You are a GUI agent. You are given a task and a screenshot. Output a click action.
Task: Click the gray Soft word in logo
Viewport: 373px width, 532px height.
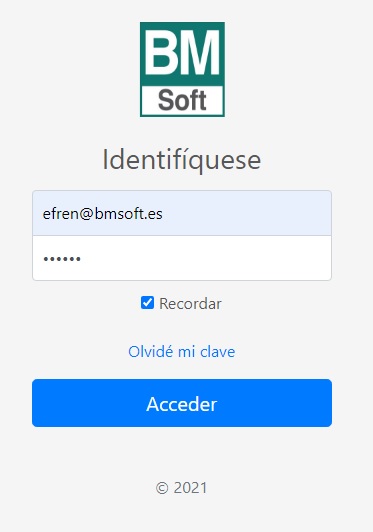coord(182,100)
